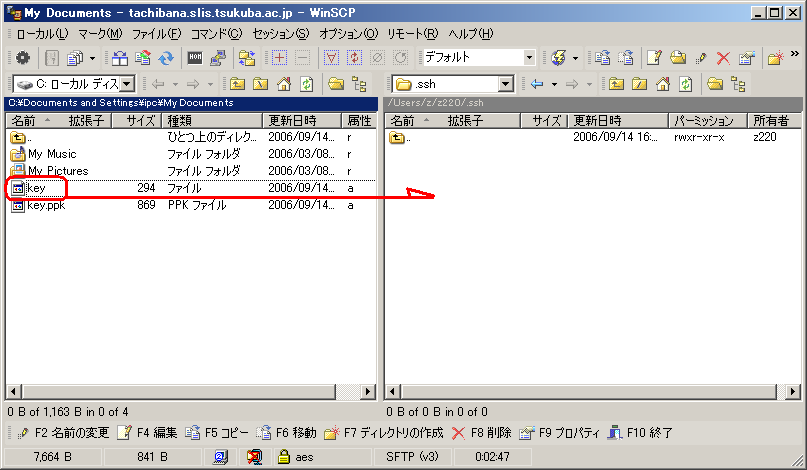Click remote panel Parent Directory icon
Viewport: 807px width, 470px height.
616,84
